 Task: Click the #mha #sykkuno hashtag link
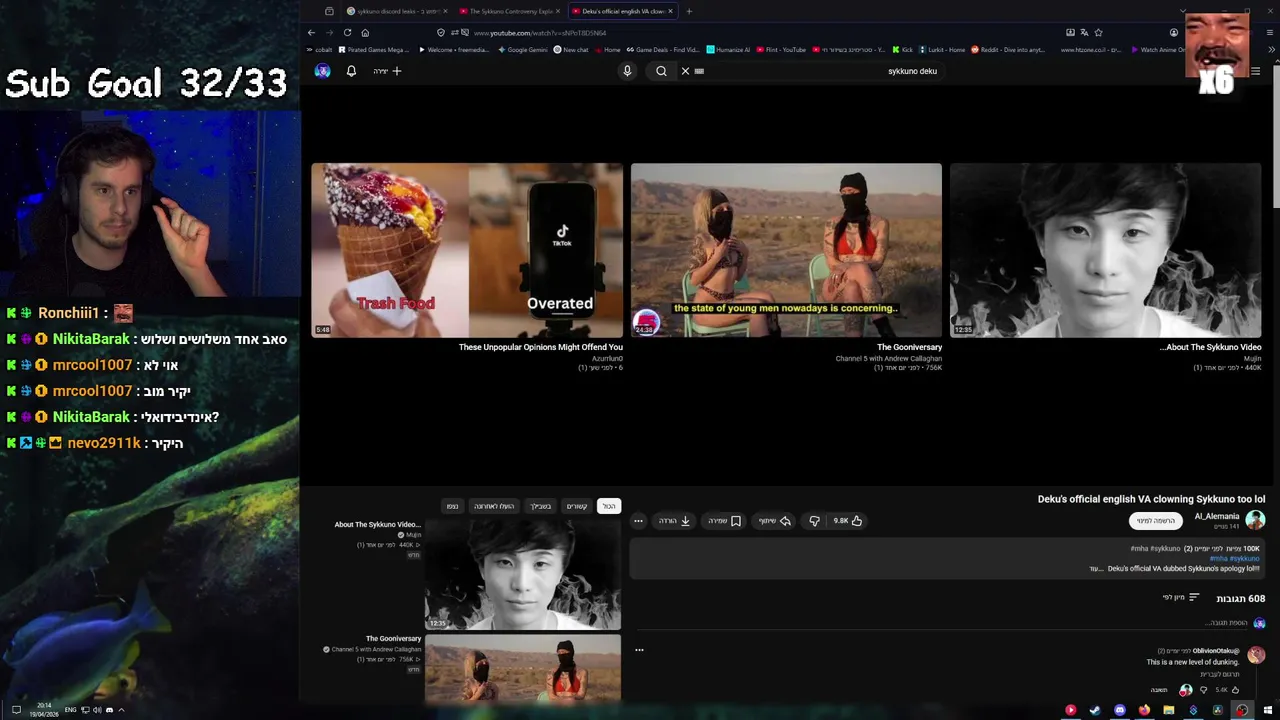1235,559
